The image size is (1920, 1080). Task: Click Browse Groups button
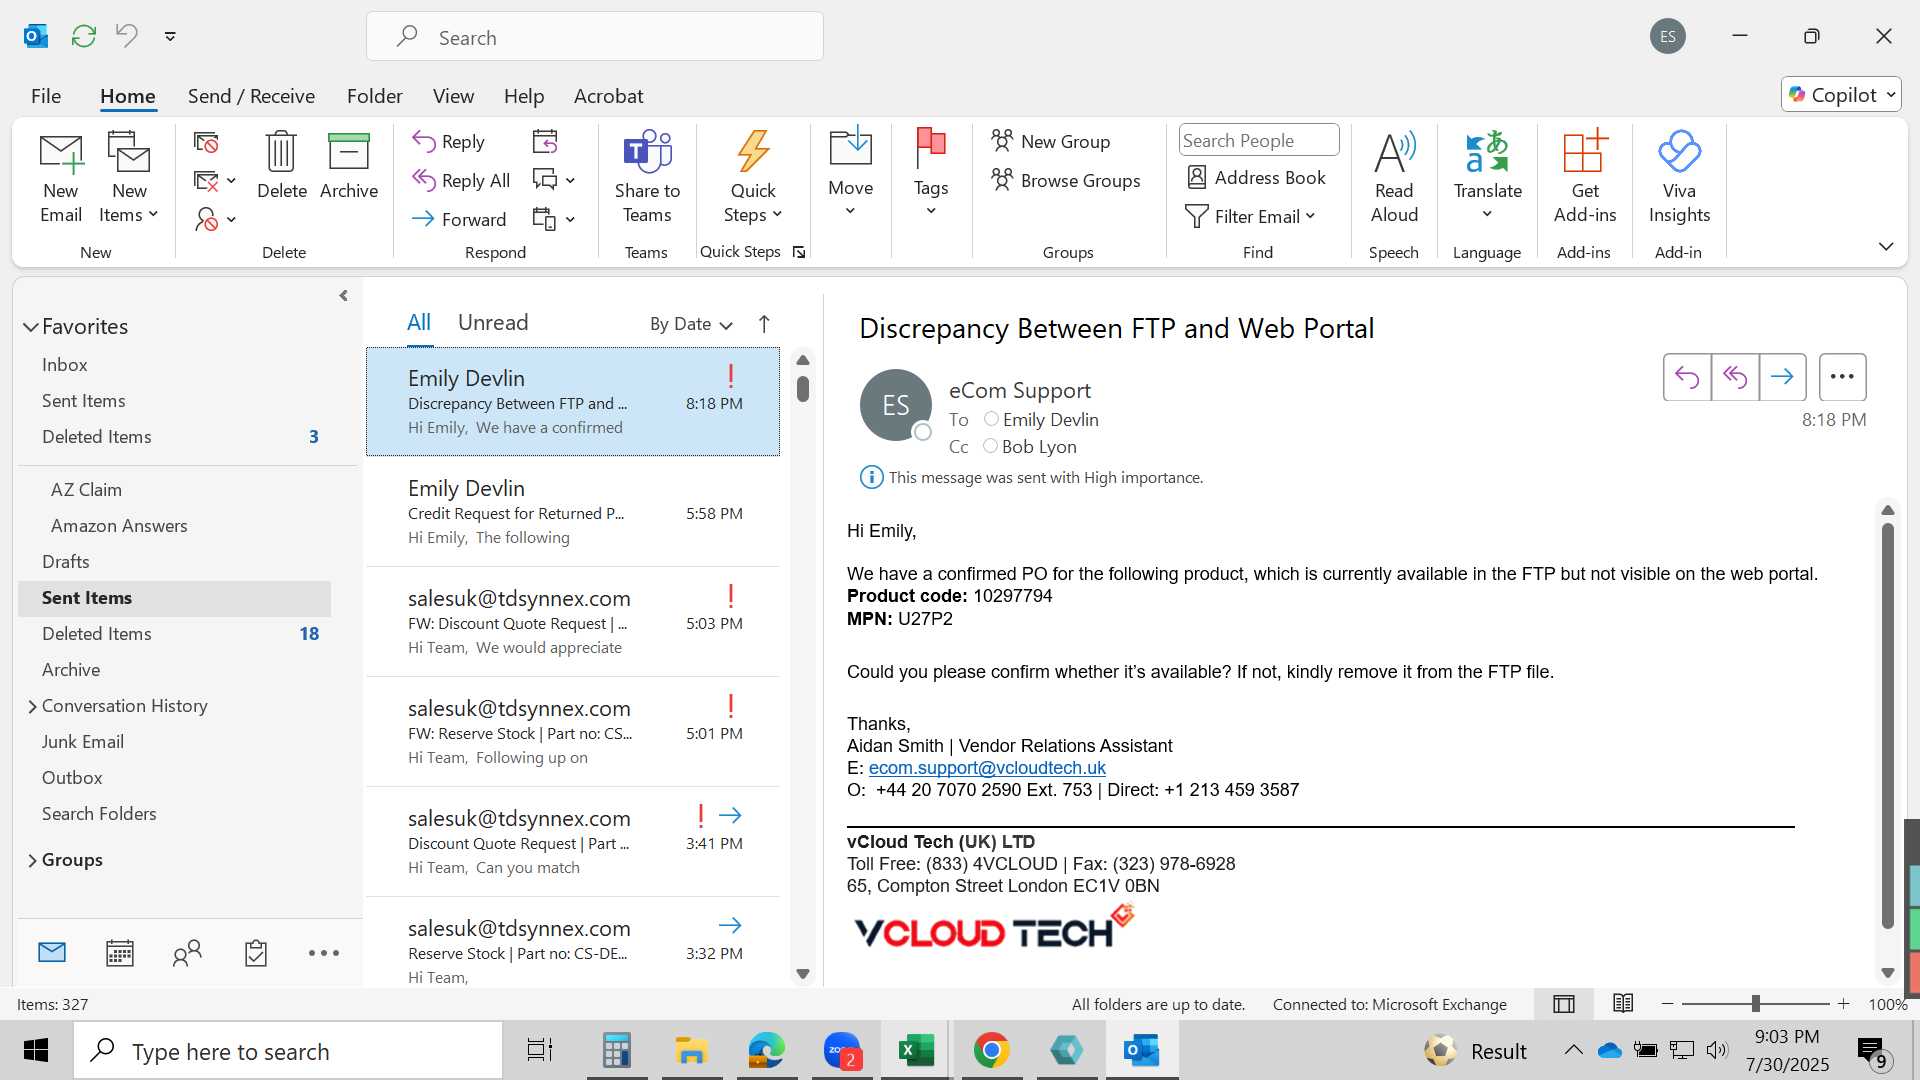[x=1066, y=180]
